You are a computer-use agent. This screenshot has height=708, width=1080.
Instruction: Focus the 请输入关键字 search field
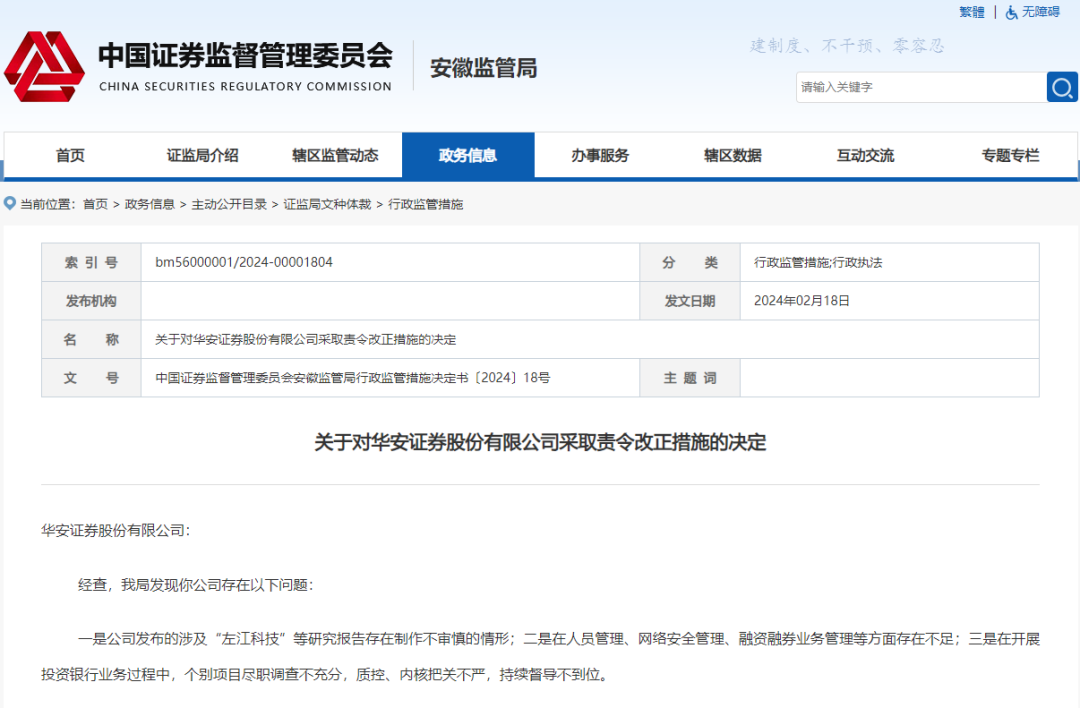pos(922,87)
